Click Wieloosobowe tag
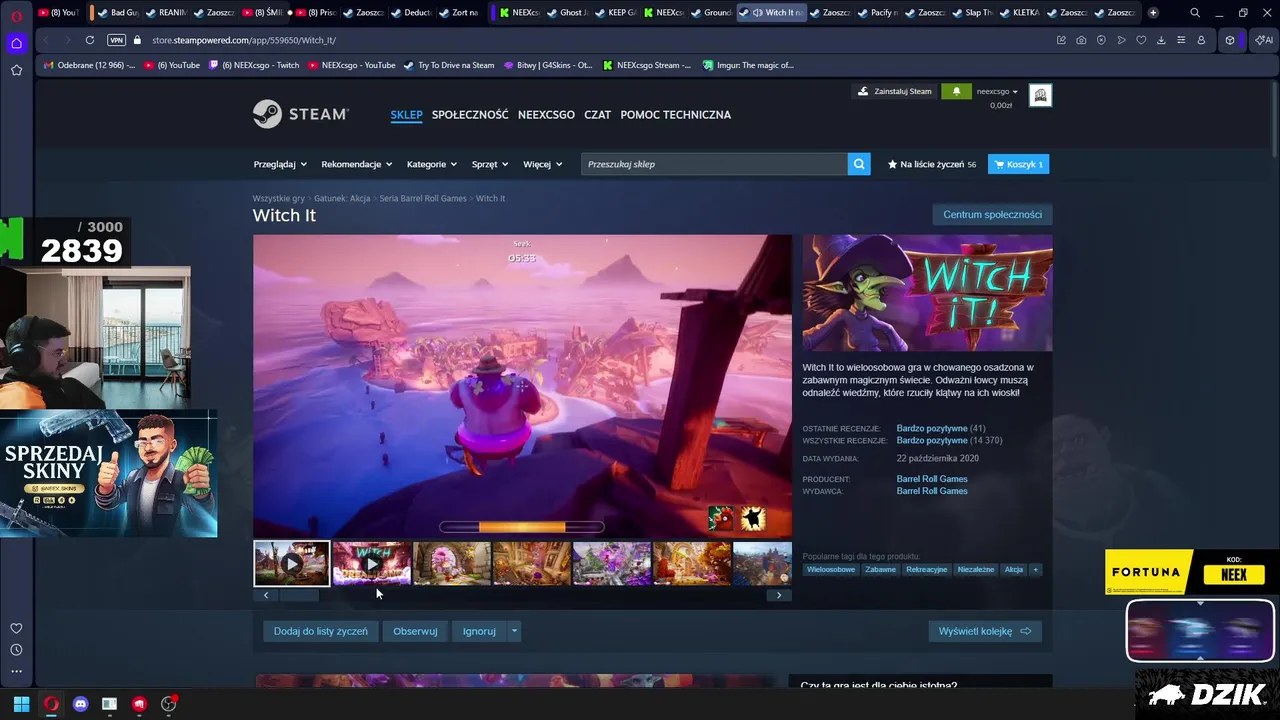The height and width of the screenshot is (720, 1280). click(x=831, y=569)
